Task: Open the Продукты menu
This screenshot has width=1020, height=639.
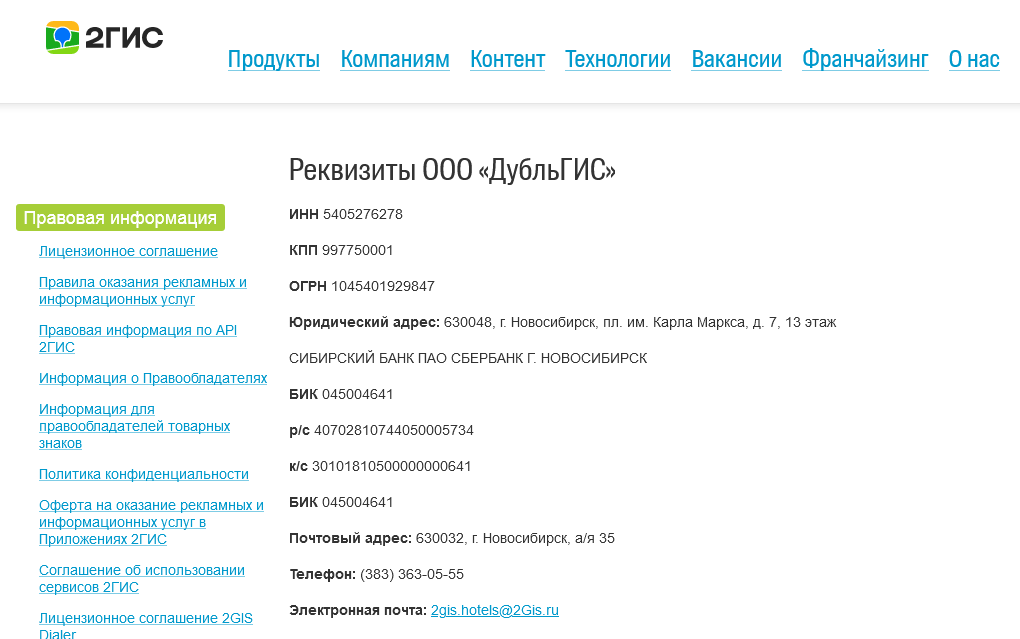Action: [x=274, y=59]
